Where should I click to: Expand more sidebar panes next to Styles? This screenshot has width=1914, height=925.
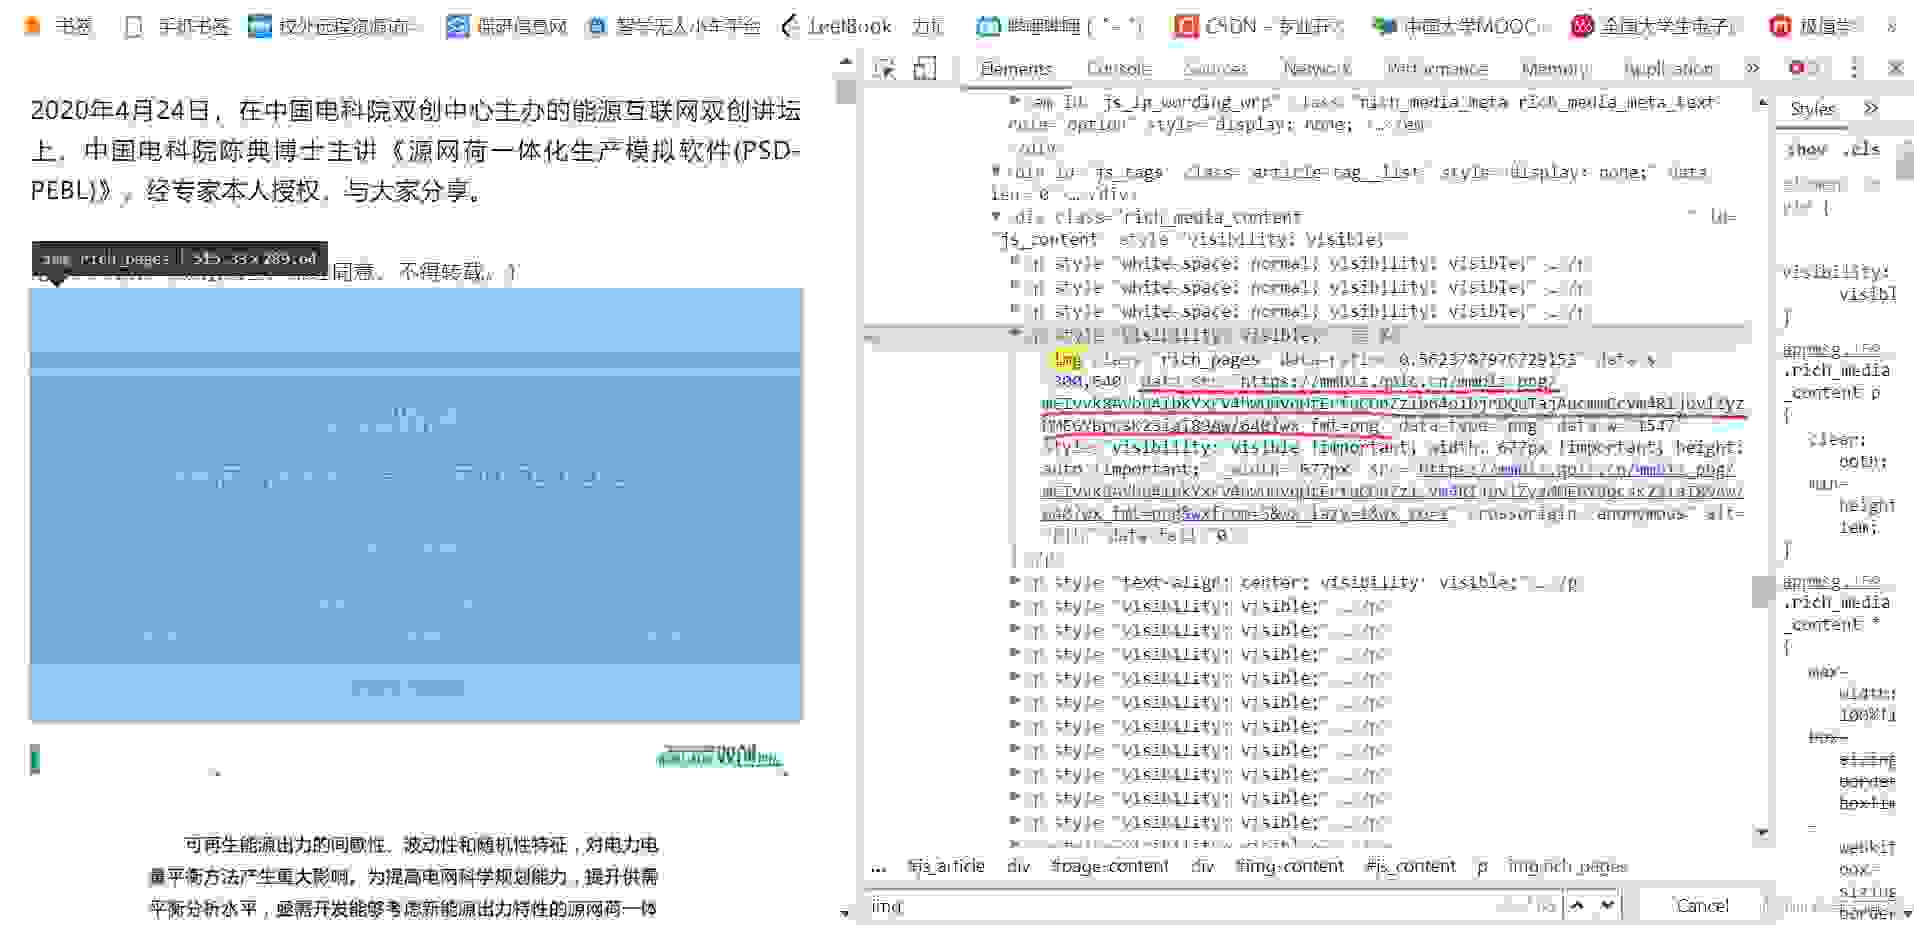1871,108
